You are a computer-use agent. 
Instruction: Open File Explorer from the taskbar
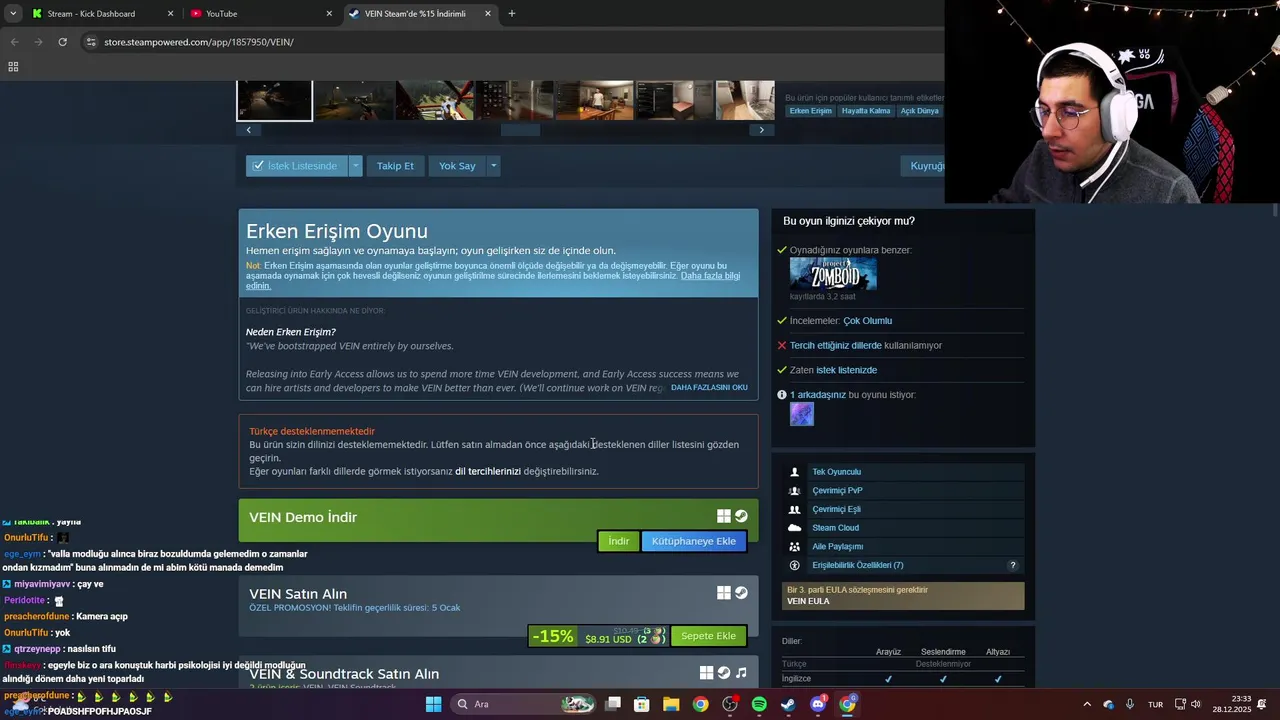click(x=671, y=704)
